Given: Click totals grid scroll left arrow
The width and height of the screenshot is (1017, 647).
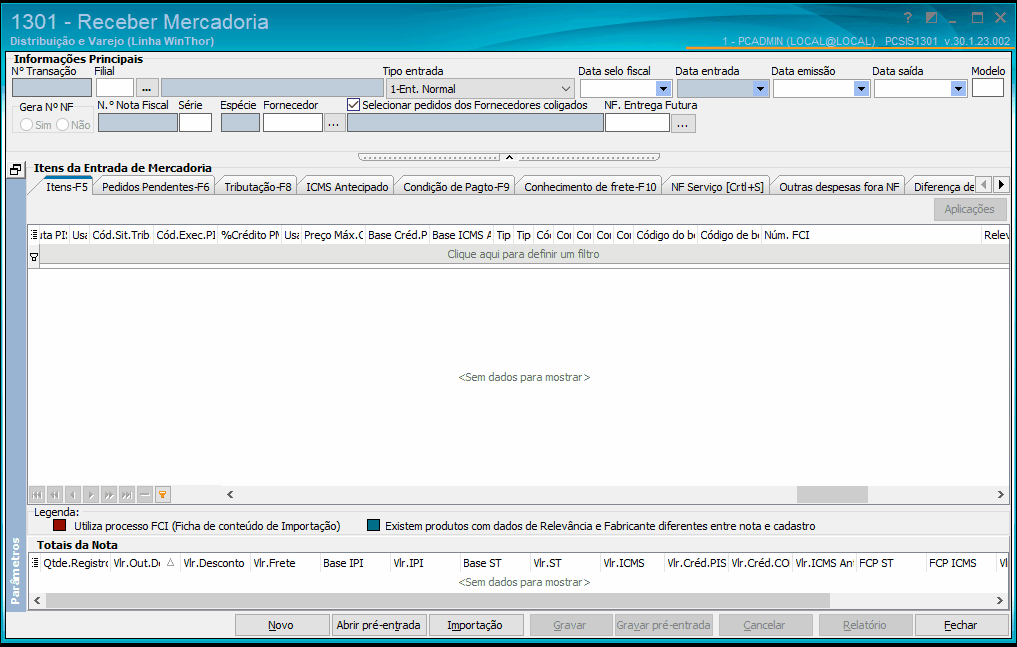Looking at the screenshot, I should (x=37, y=600).
